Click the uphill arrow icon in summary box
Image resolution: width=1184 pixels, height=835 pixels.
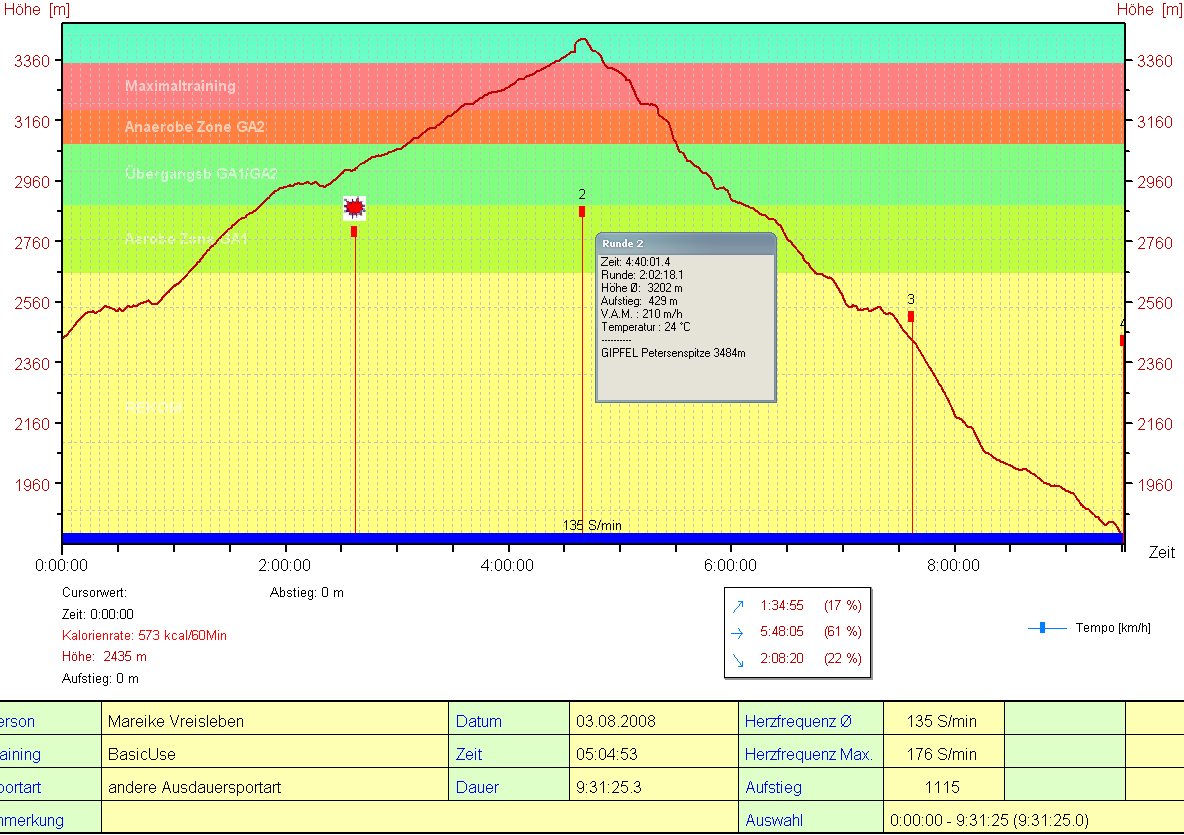pyautogui.click(x=738, y=606)
